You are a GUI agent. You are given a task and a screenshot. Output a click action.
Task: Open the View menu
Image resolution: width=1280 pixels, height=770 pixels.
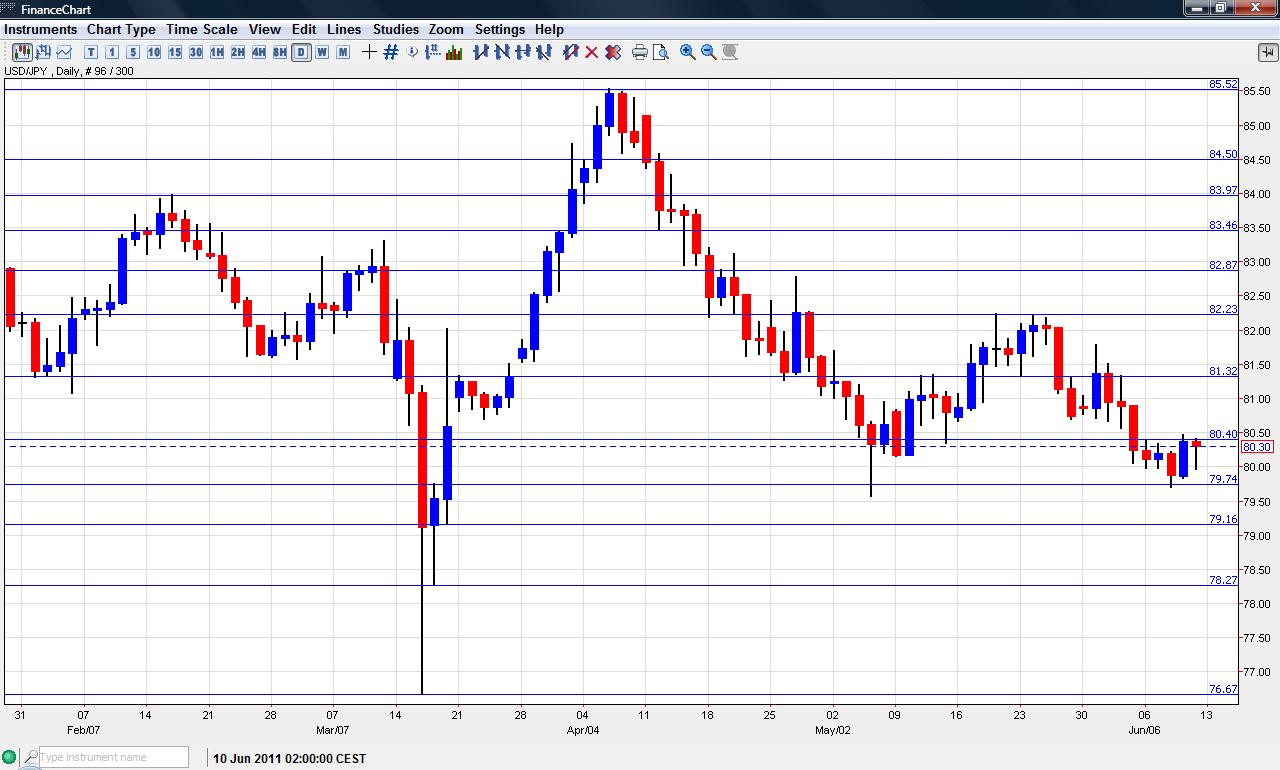point(265,29)
